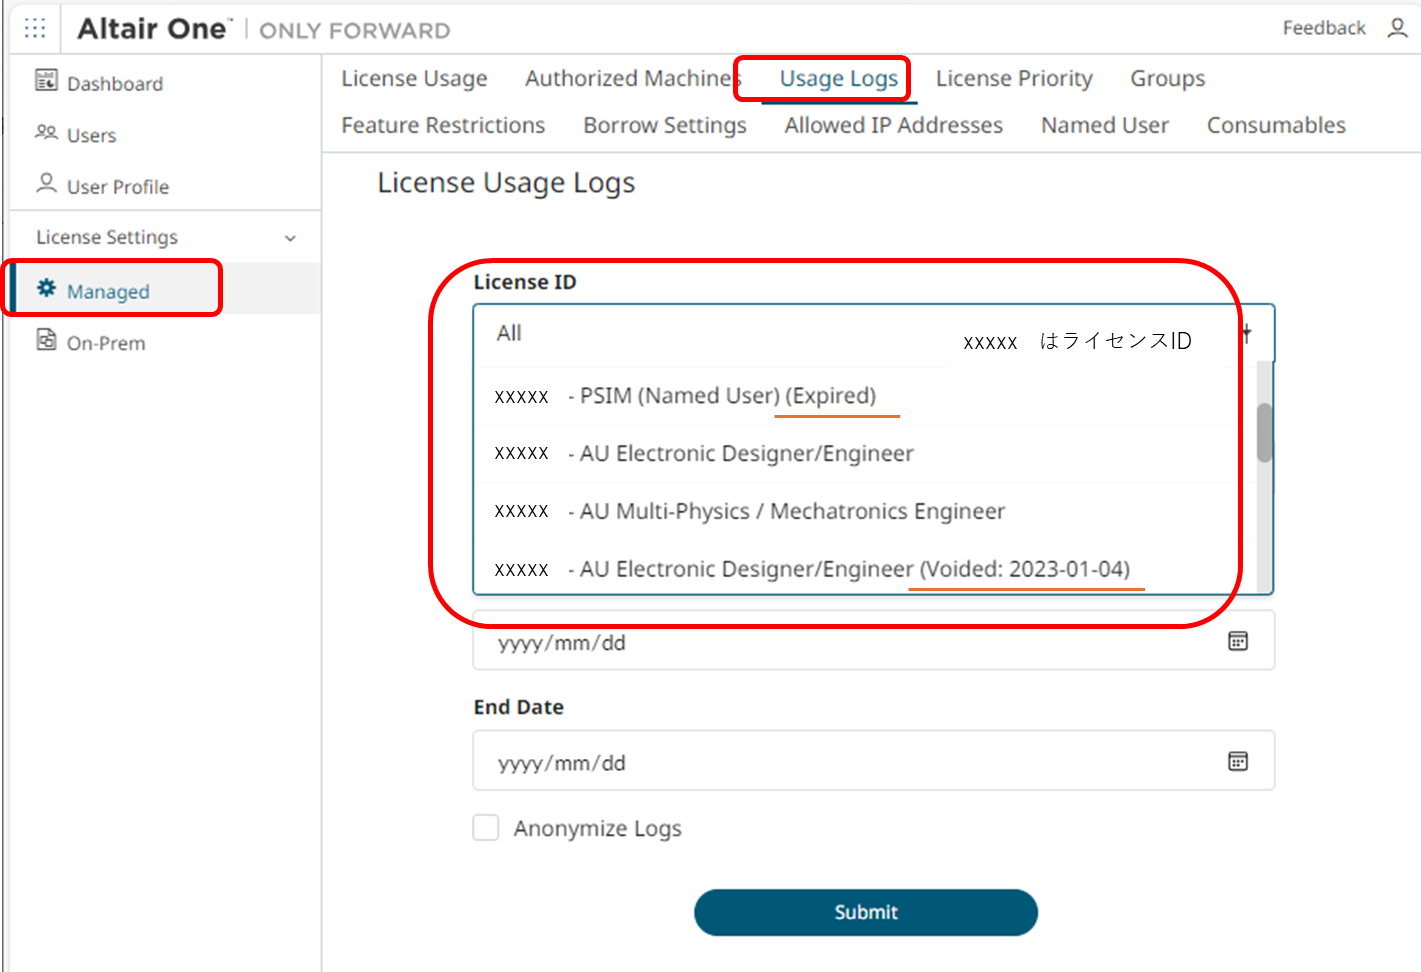
Task: Click the Dashboard icon in sidebar
Action: tap(46, 81)
